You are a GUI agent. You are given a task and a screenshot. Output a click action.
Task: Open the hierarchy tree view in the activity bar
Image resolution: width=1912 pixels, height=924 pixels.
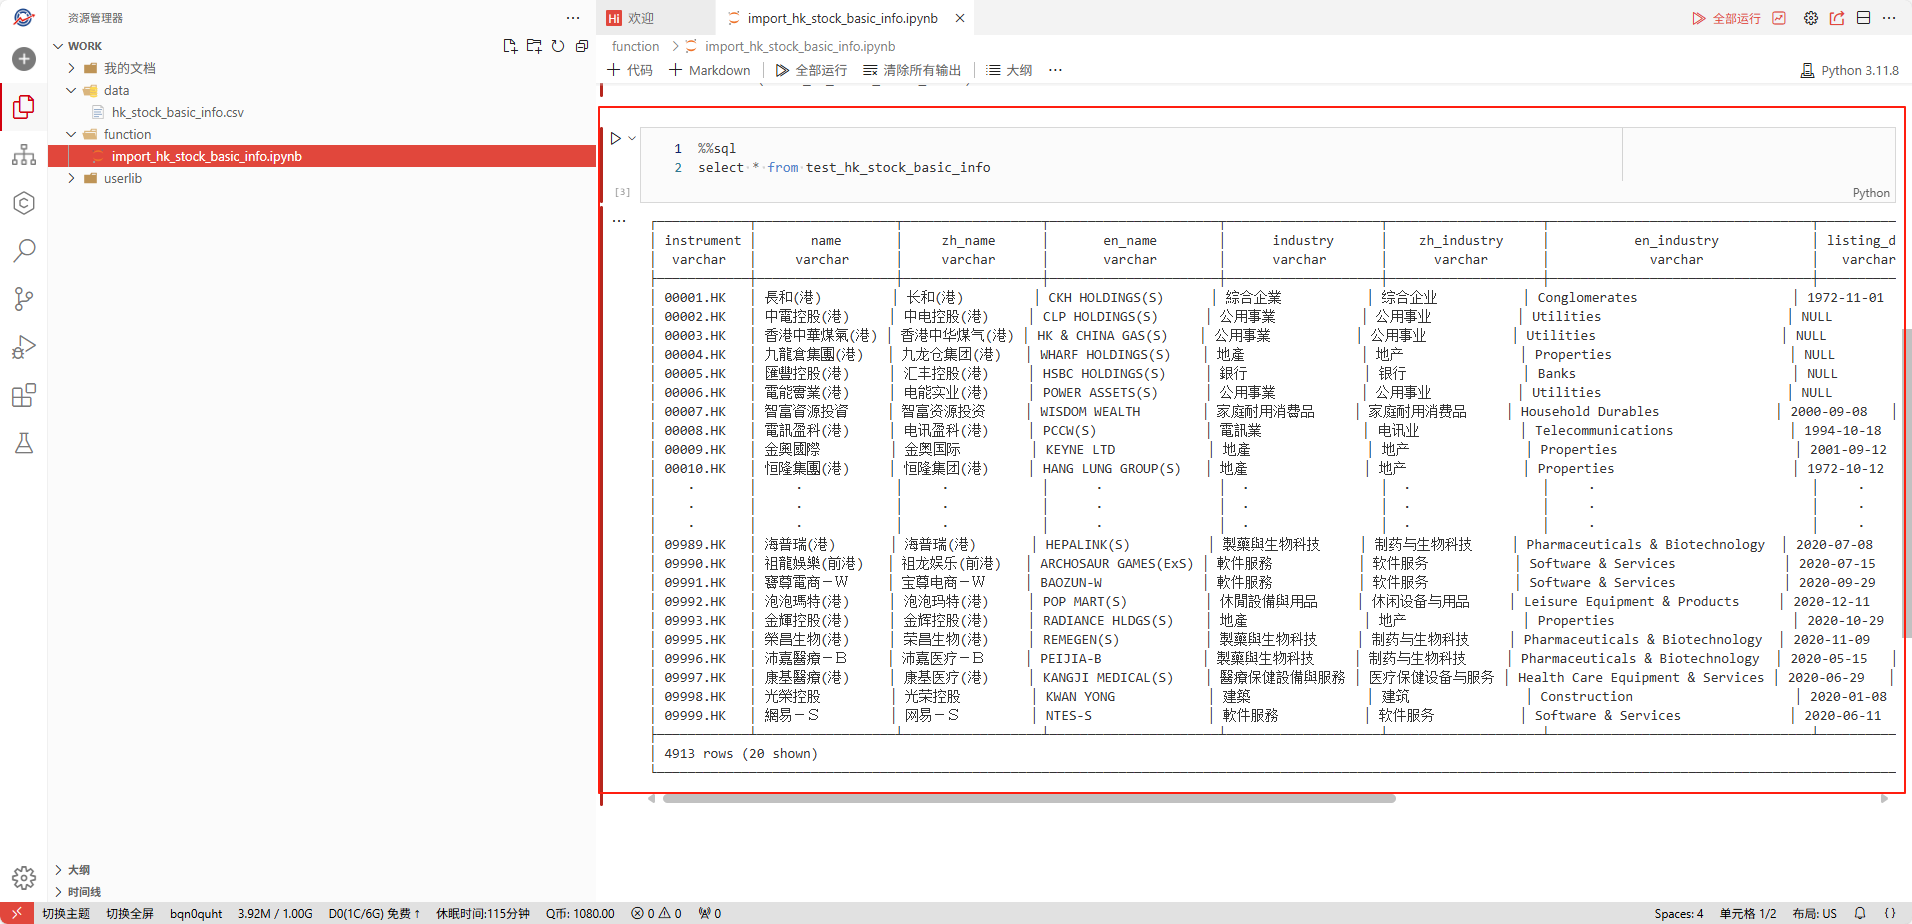tap(24, 155)
